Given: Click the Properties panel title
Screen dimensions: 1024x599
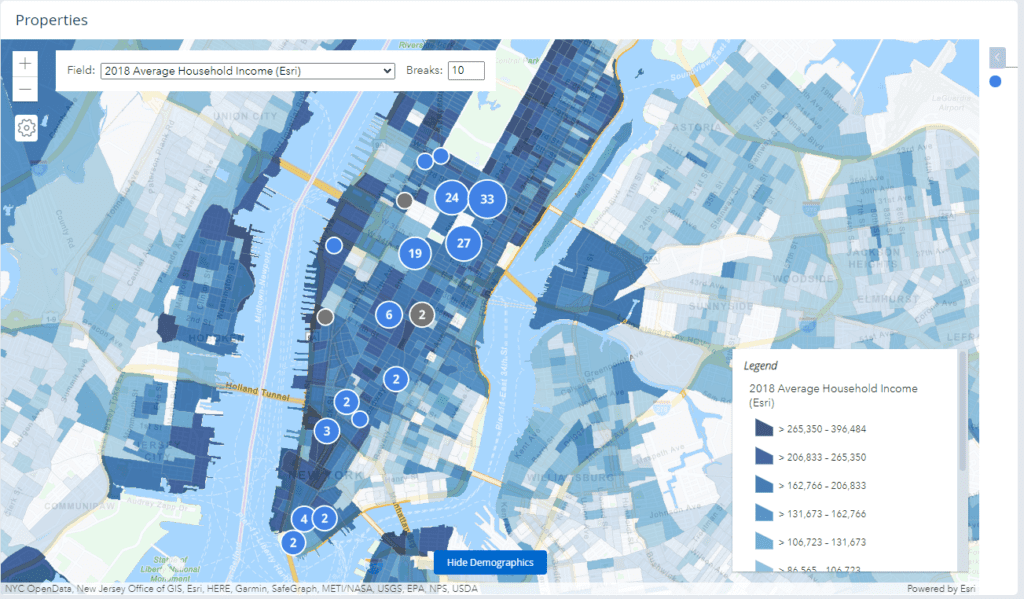Looking at the screenshot, I should pos(51,19).
